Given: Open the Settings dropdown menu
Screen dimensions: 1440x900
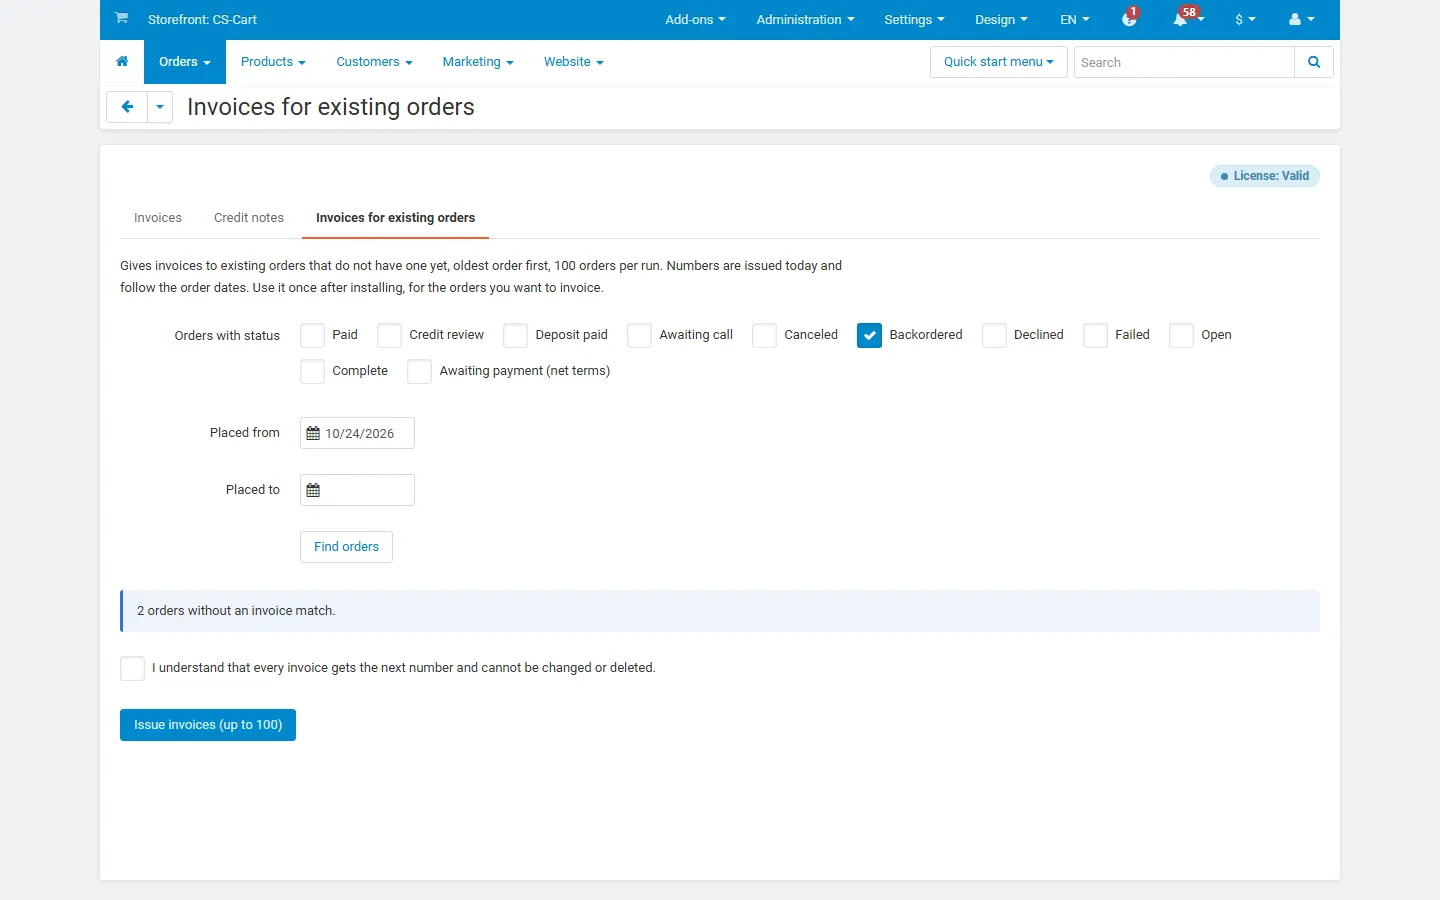Looking at the screenshot, I should tap(914, 19).
